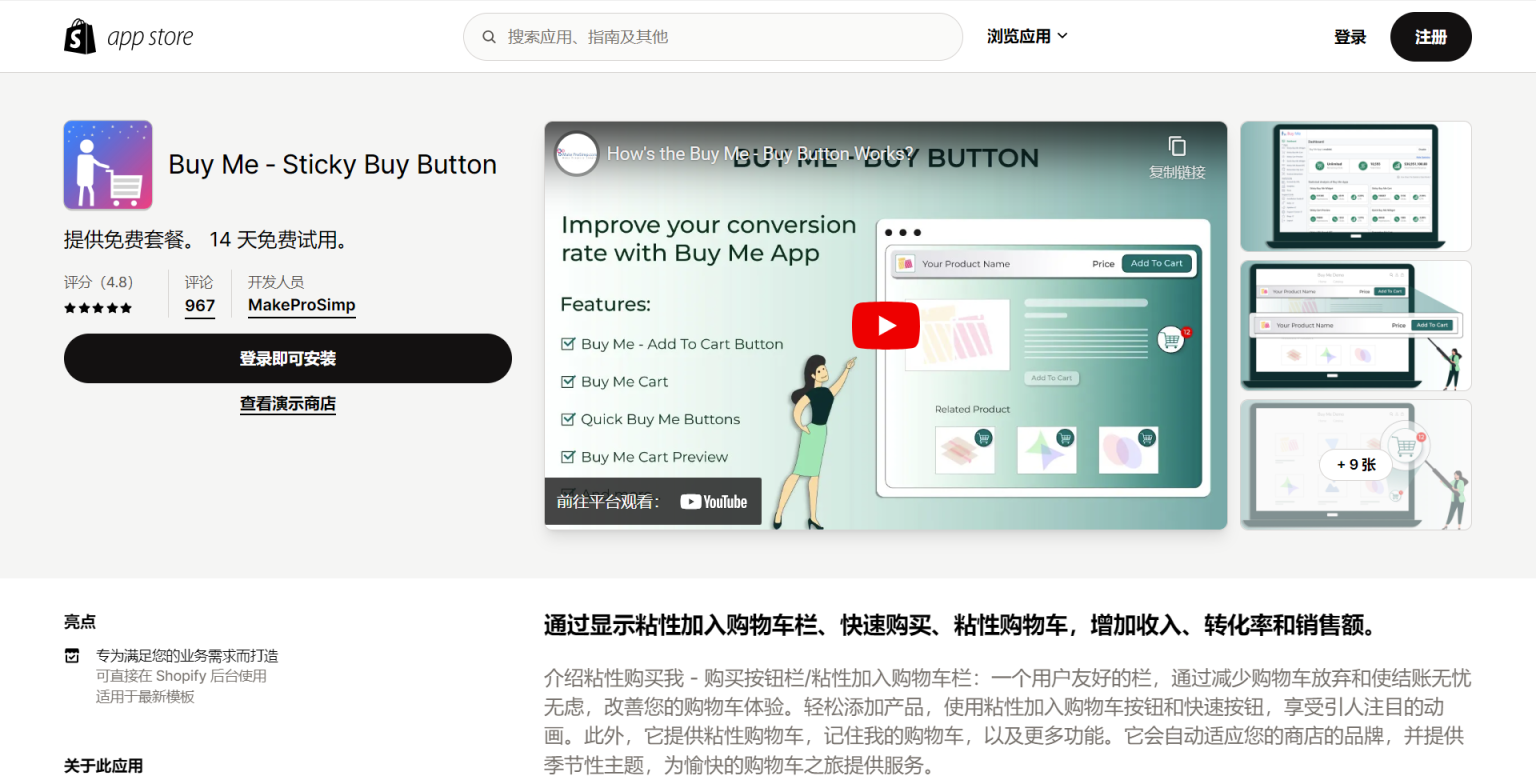The height and width of the screenshot is (776, 1536).
Task: Click the magnifier icon in the search bar
Action: (x=489, y=36)
